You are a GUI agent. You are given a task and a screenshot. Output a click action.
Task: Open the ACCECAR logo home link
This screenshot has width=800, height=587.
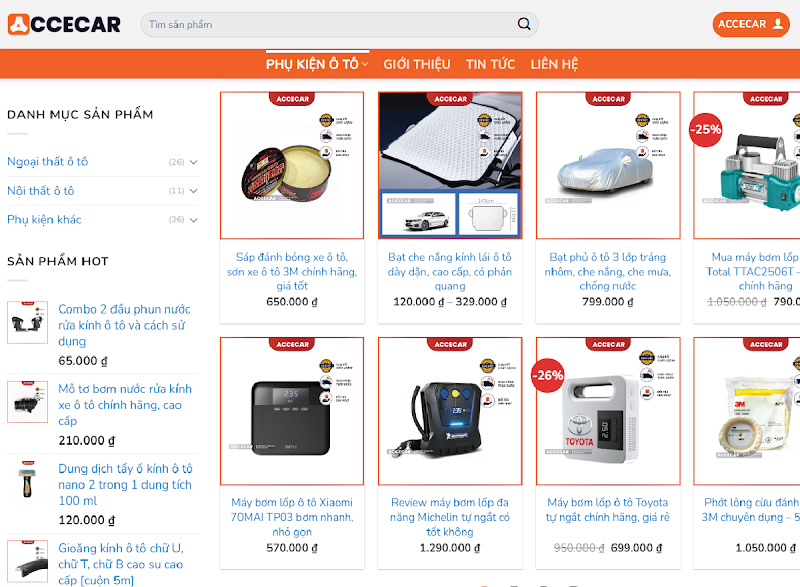click(64, 24)
